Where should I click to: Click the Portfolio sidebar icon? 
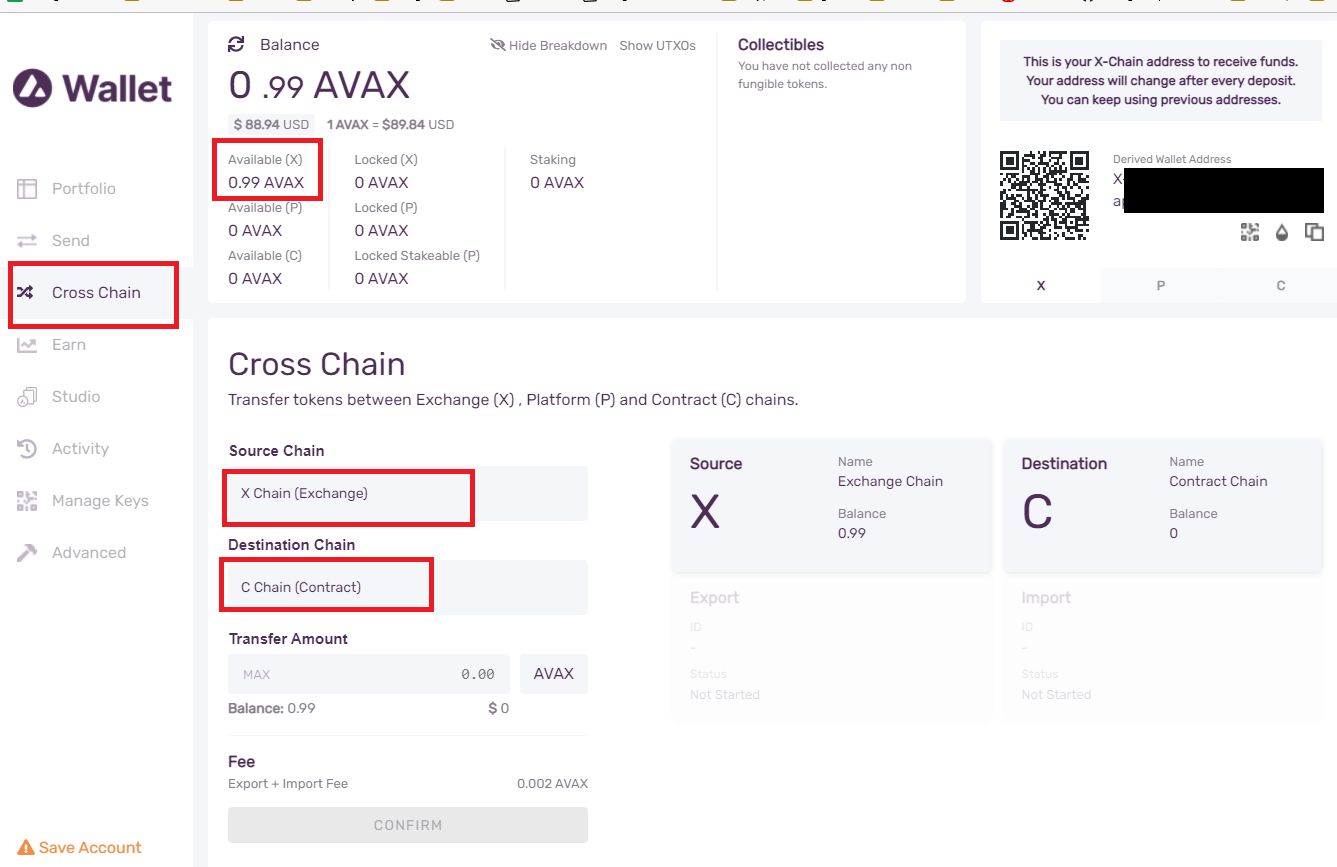[x=27, y=188]
